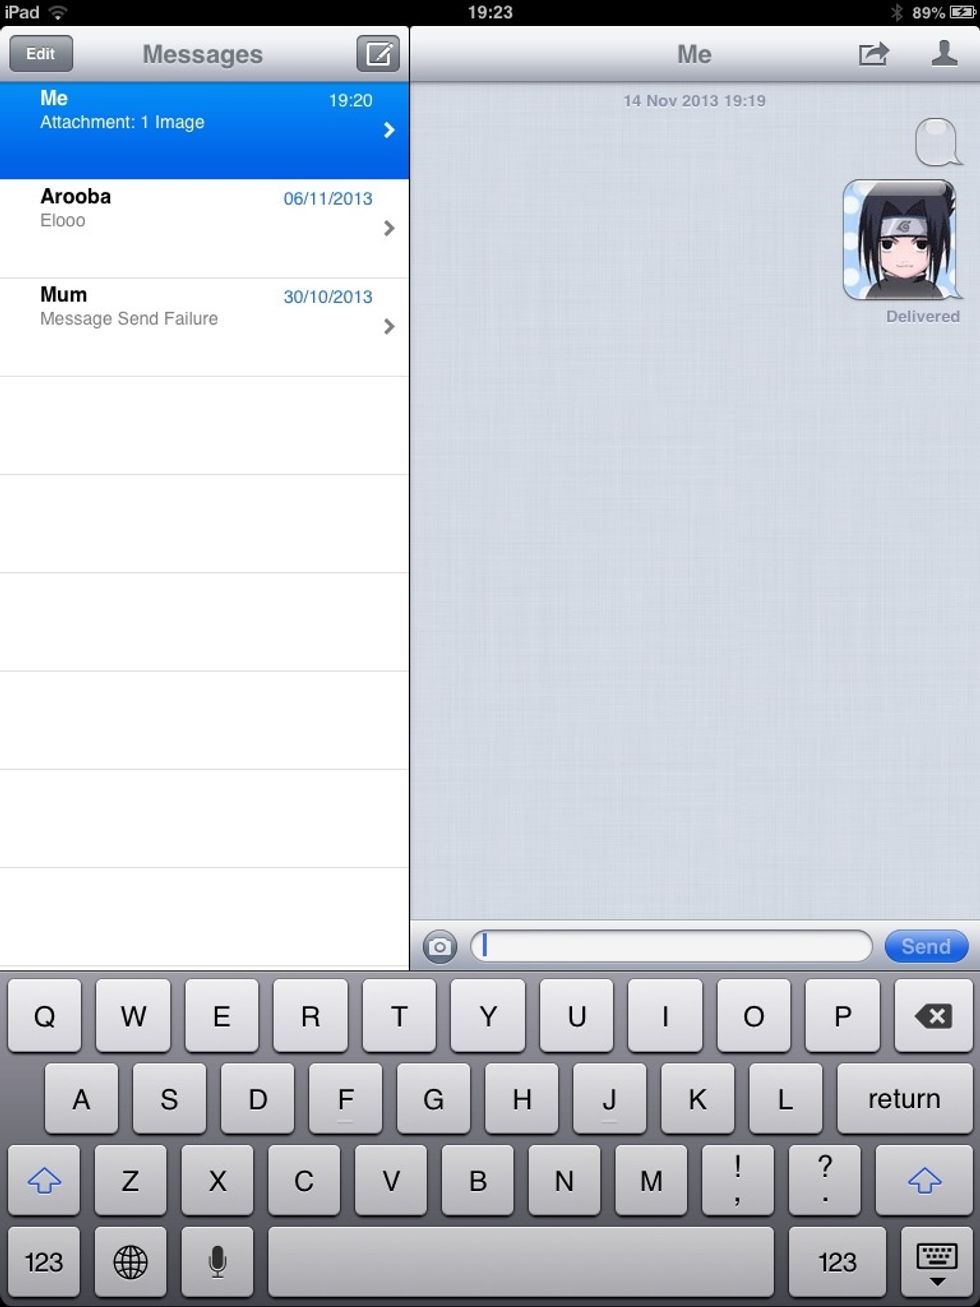Tap the Y key

(x=488, y=1016)
